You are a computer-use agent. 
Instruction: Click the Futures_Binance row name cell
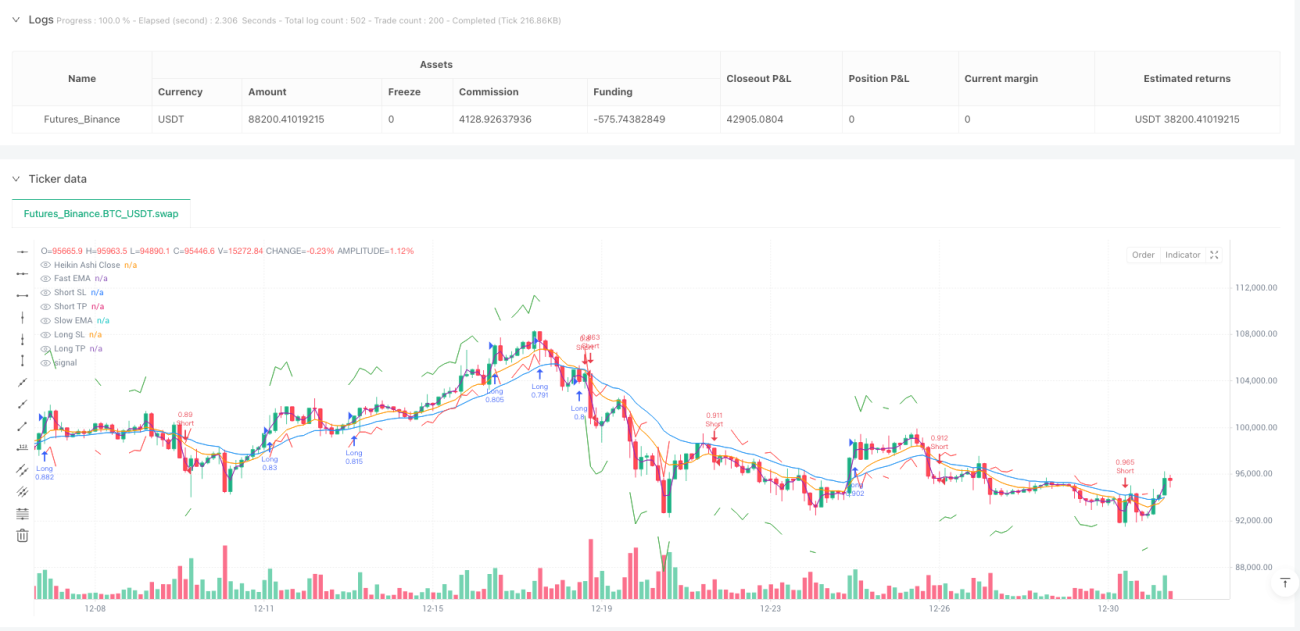point(82,119)
